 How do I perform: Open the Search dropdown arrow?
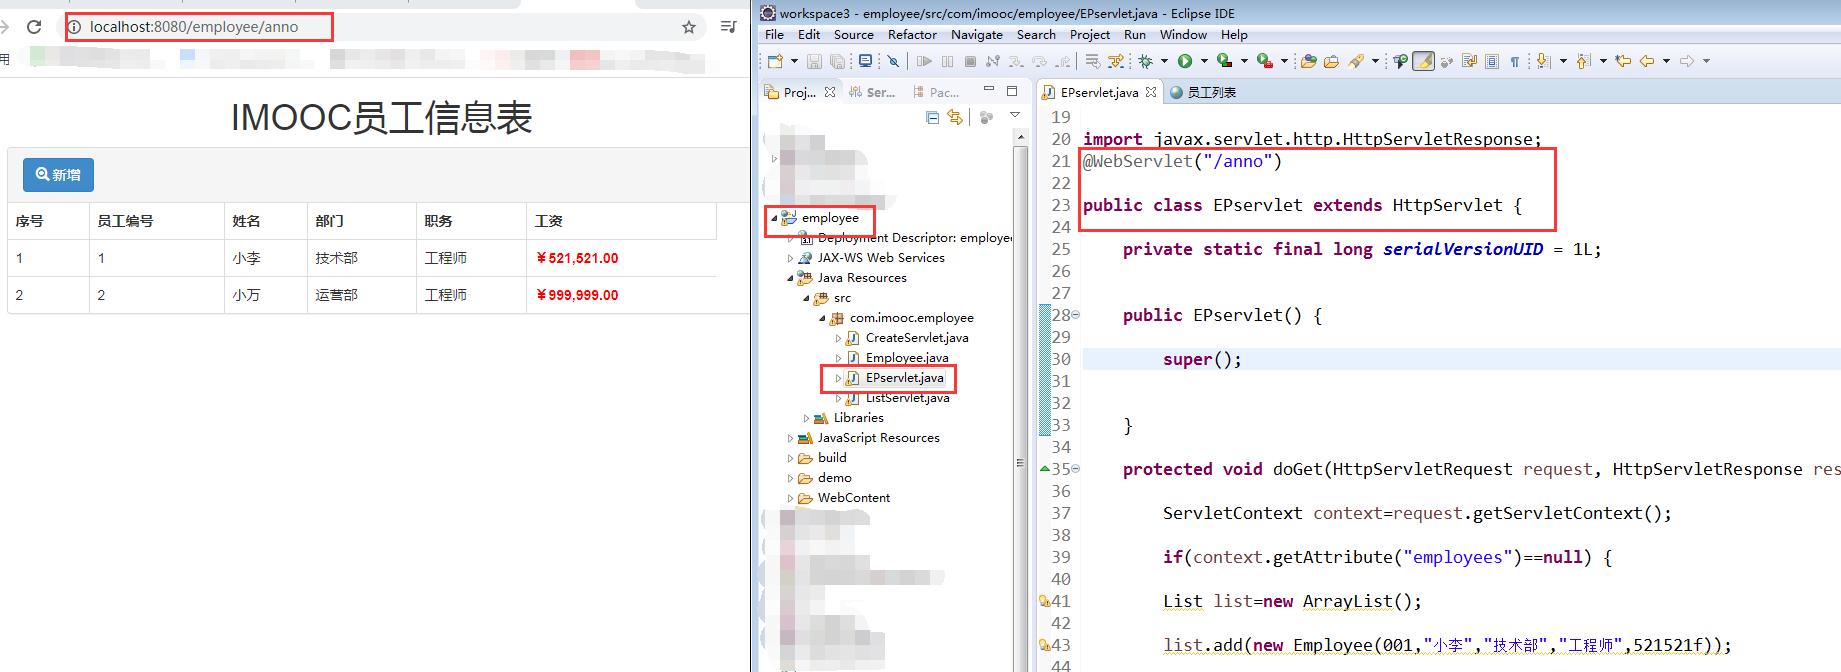click(x=1375, y=61)
